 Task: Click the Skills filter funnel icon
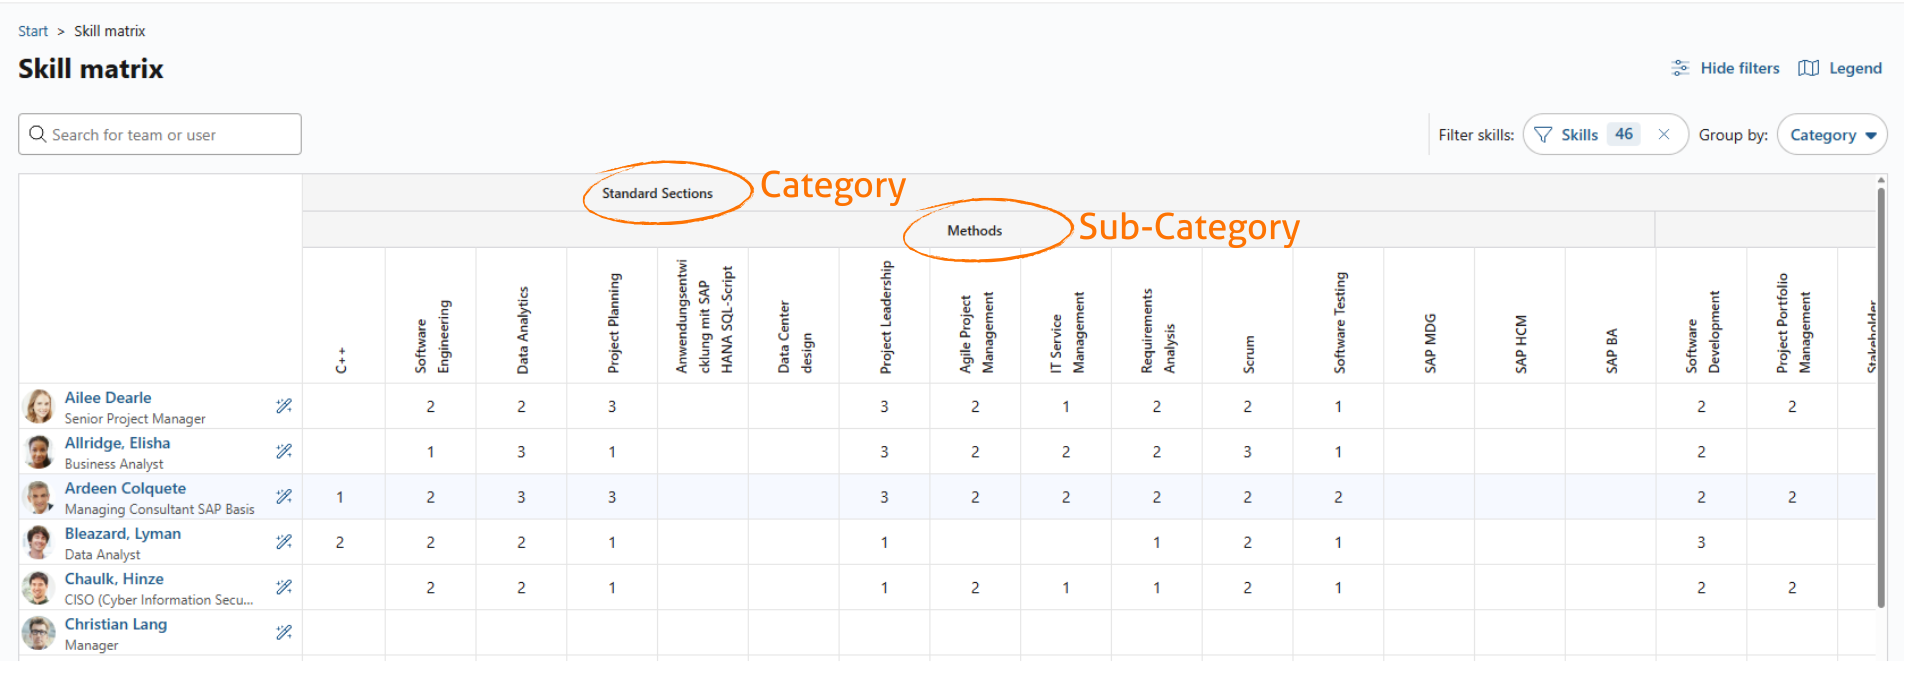(1543, 134)
